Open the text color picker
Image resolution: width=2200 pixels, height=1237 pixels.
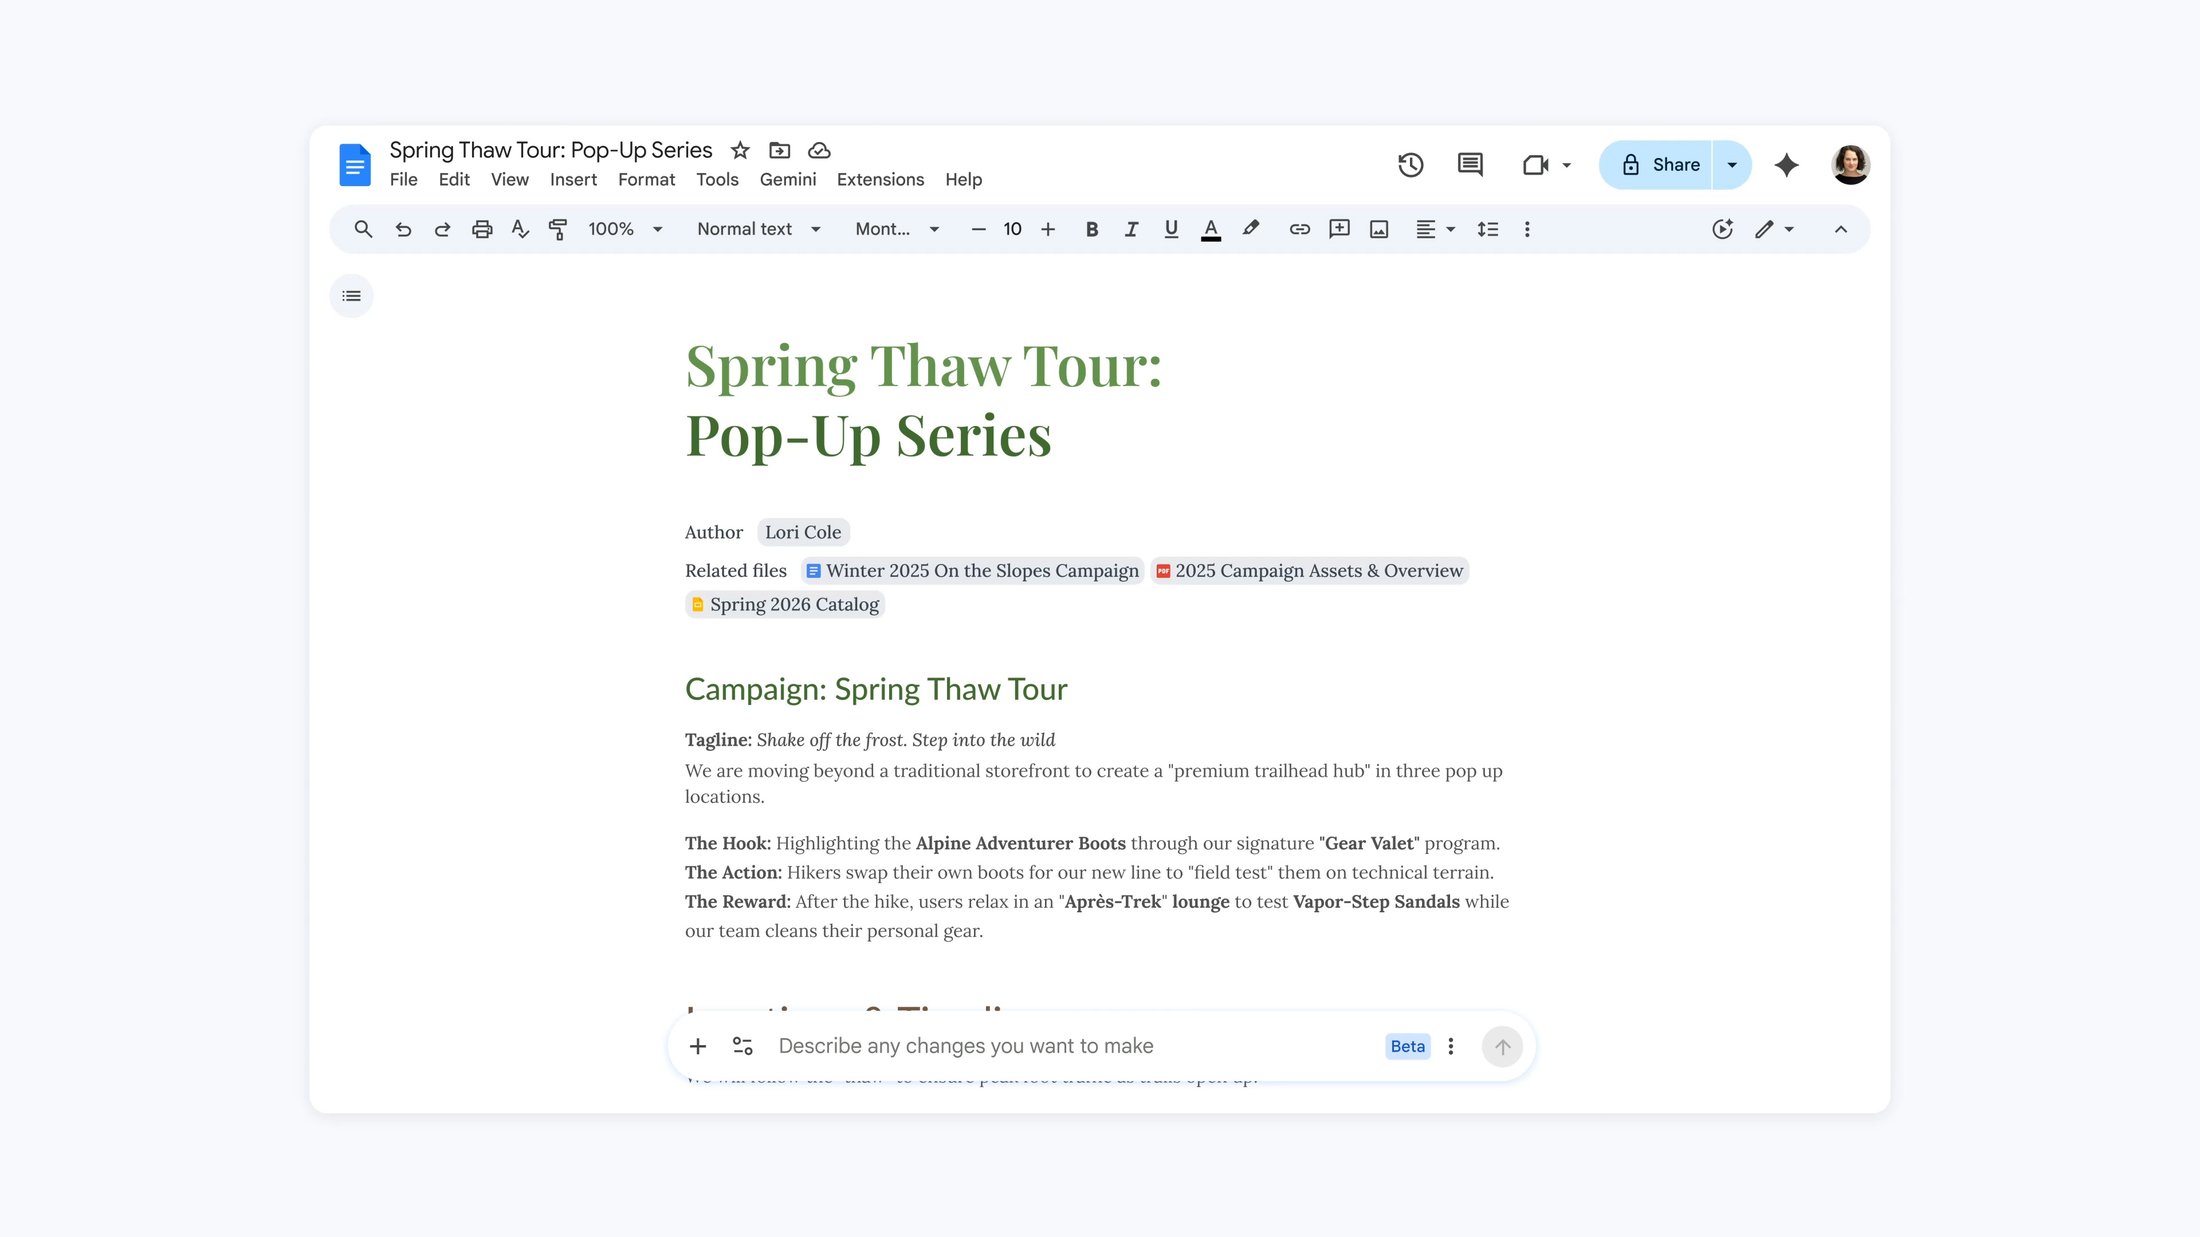point(1211,229)
